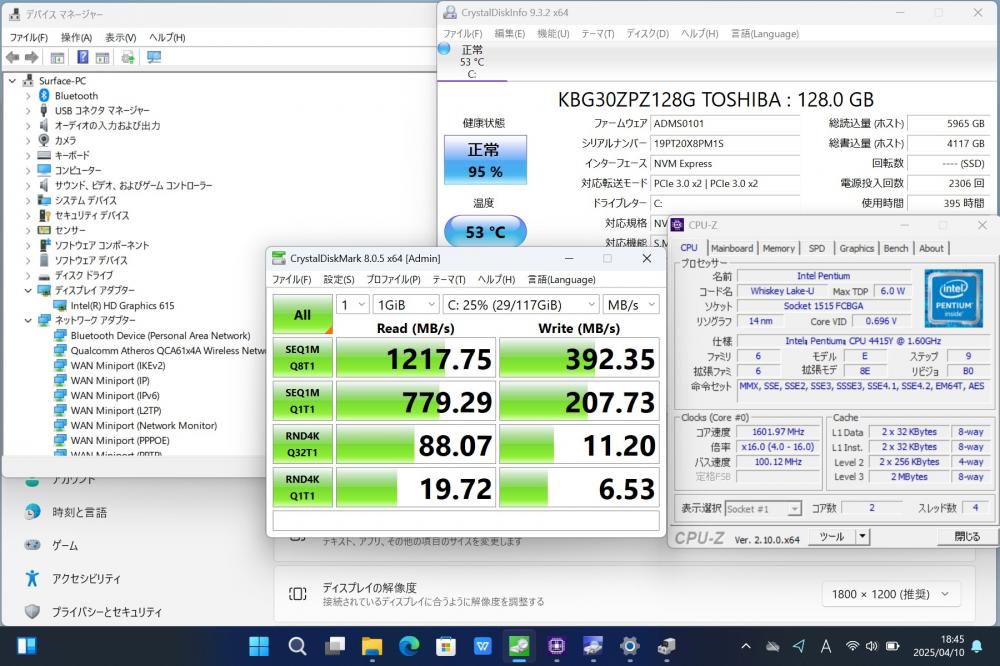Image resolution: width=1000 pixels, height=666 pixels.
Task: Select the Bluetooth category icon in the device tree
Action: tap(44, 96)
